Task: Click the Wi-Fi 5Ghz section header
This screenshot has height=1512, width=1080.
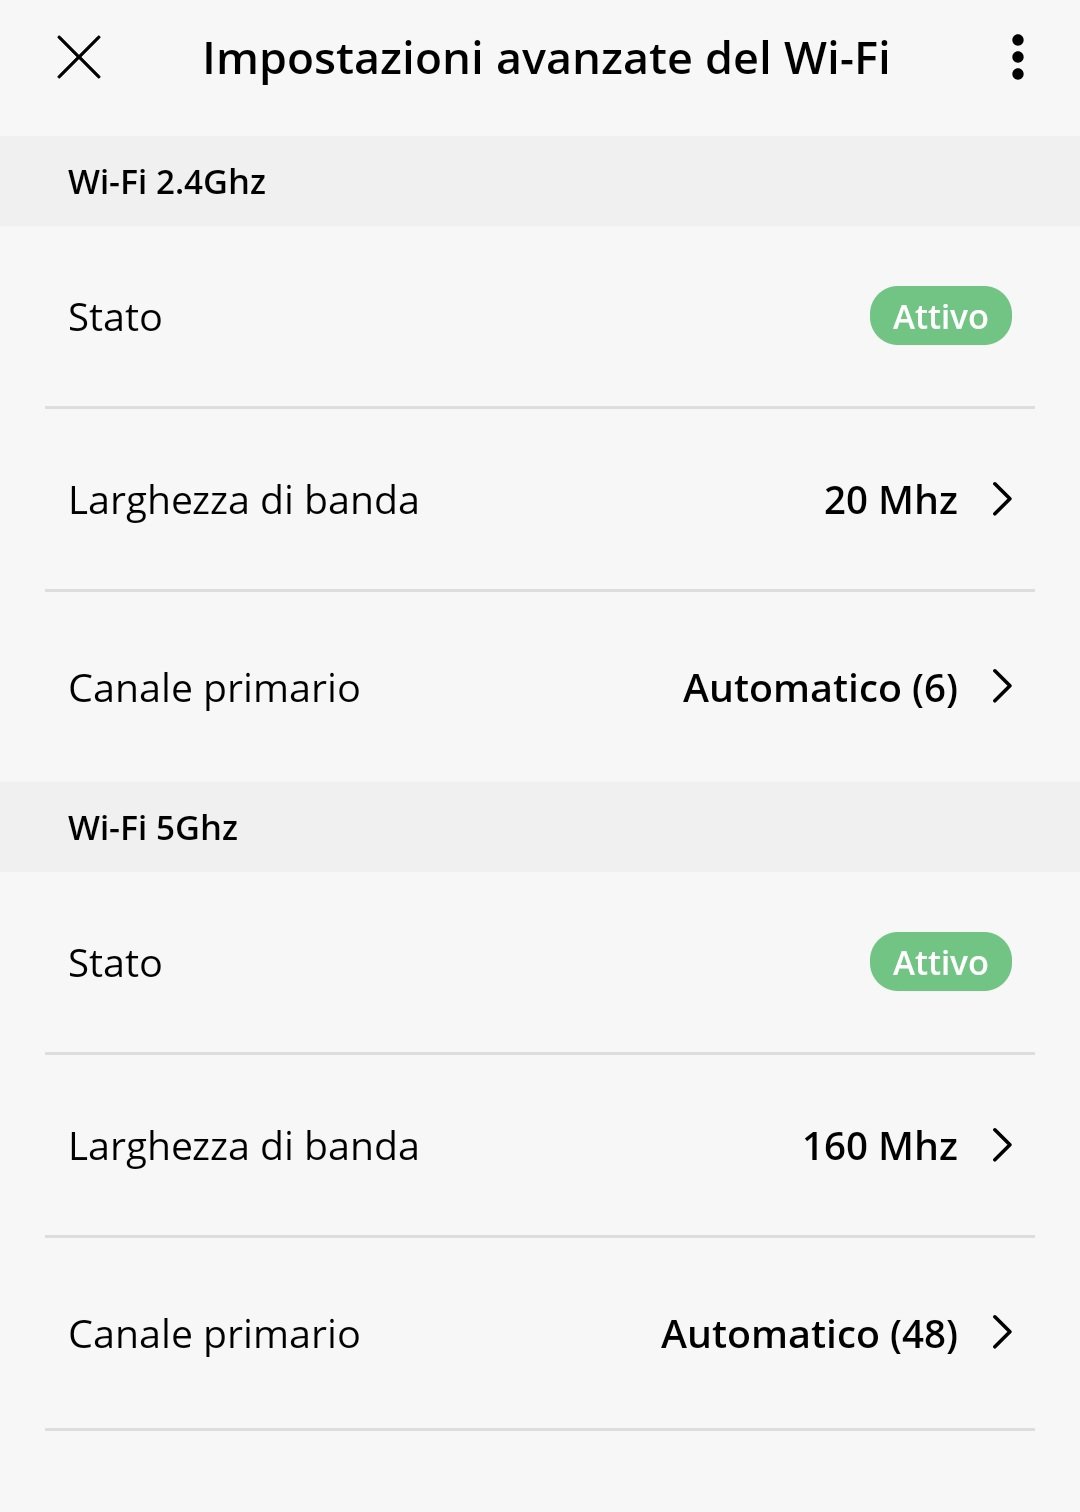Action: point(153,828)
